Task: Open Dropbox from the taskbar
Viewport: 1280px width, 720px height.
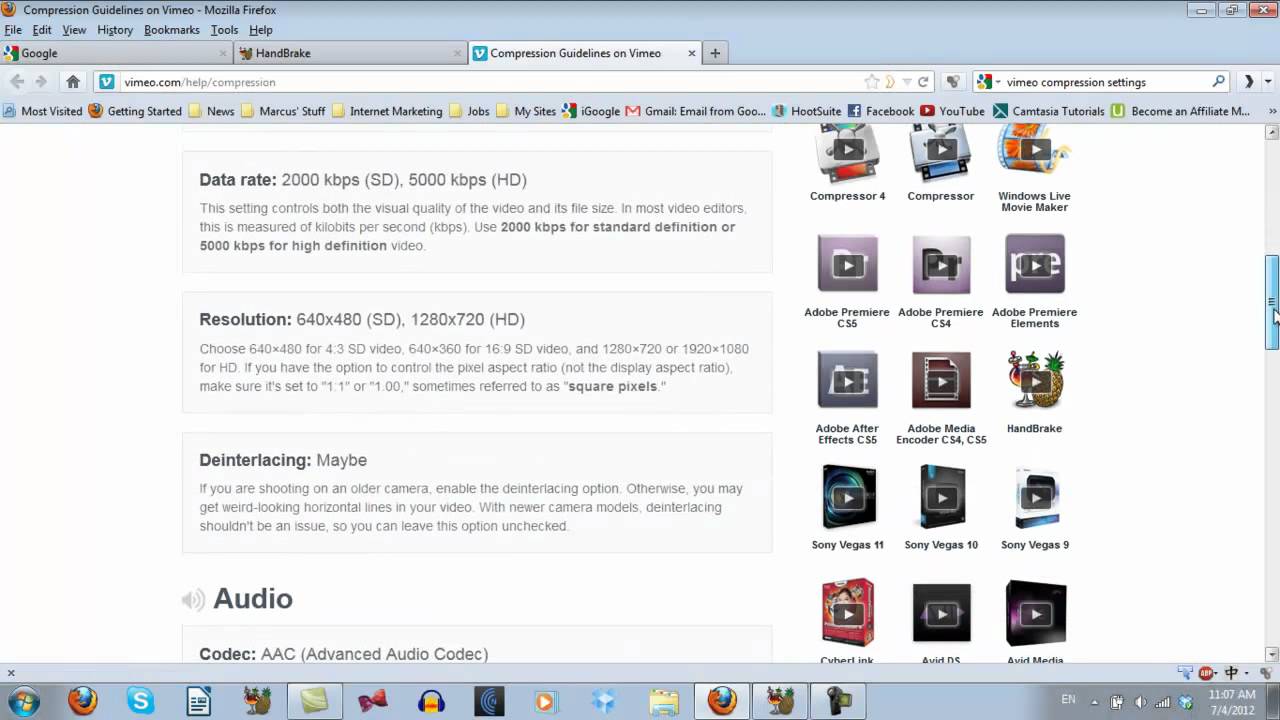Action: (604, 701)
